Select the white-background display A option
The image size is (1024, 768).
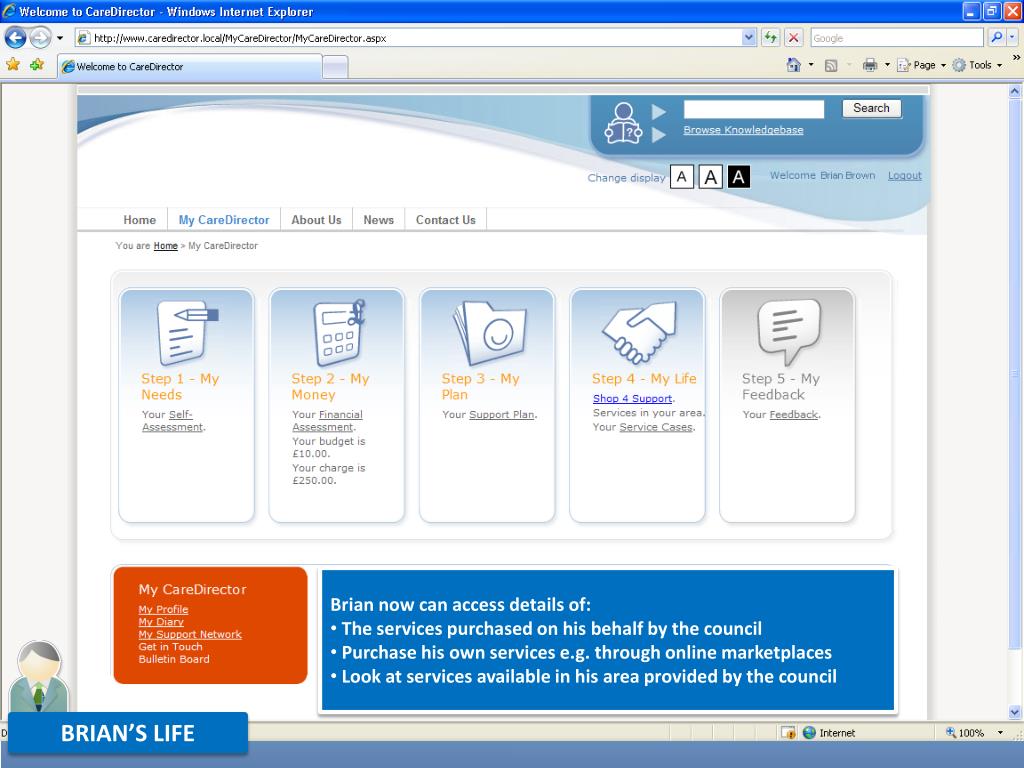(x=682, y=177)
